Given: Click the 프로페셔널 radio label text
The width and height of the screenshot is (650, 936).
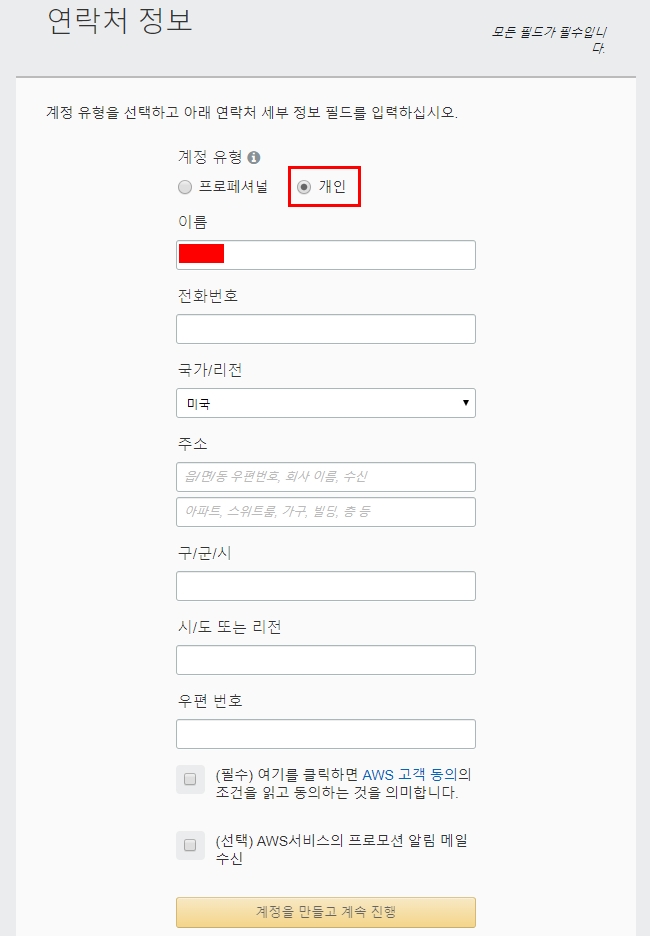Looking at the screenshot, I should (x=233, y=187).
